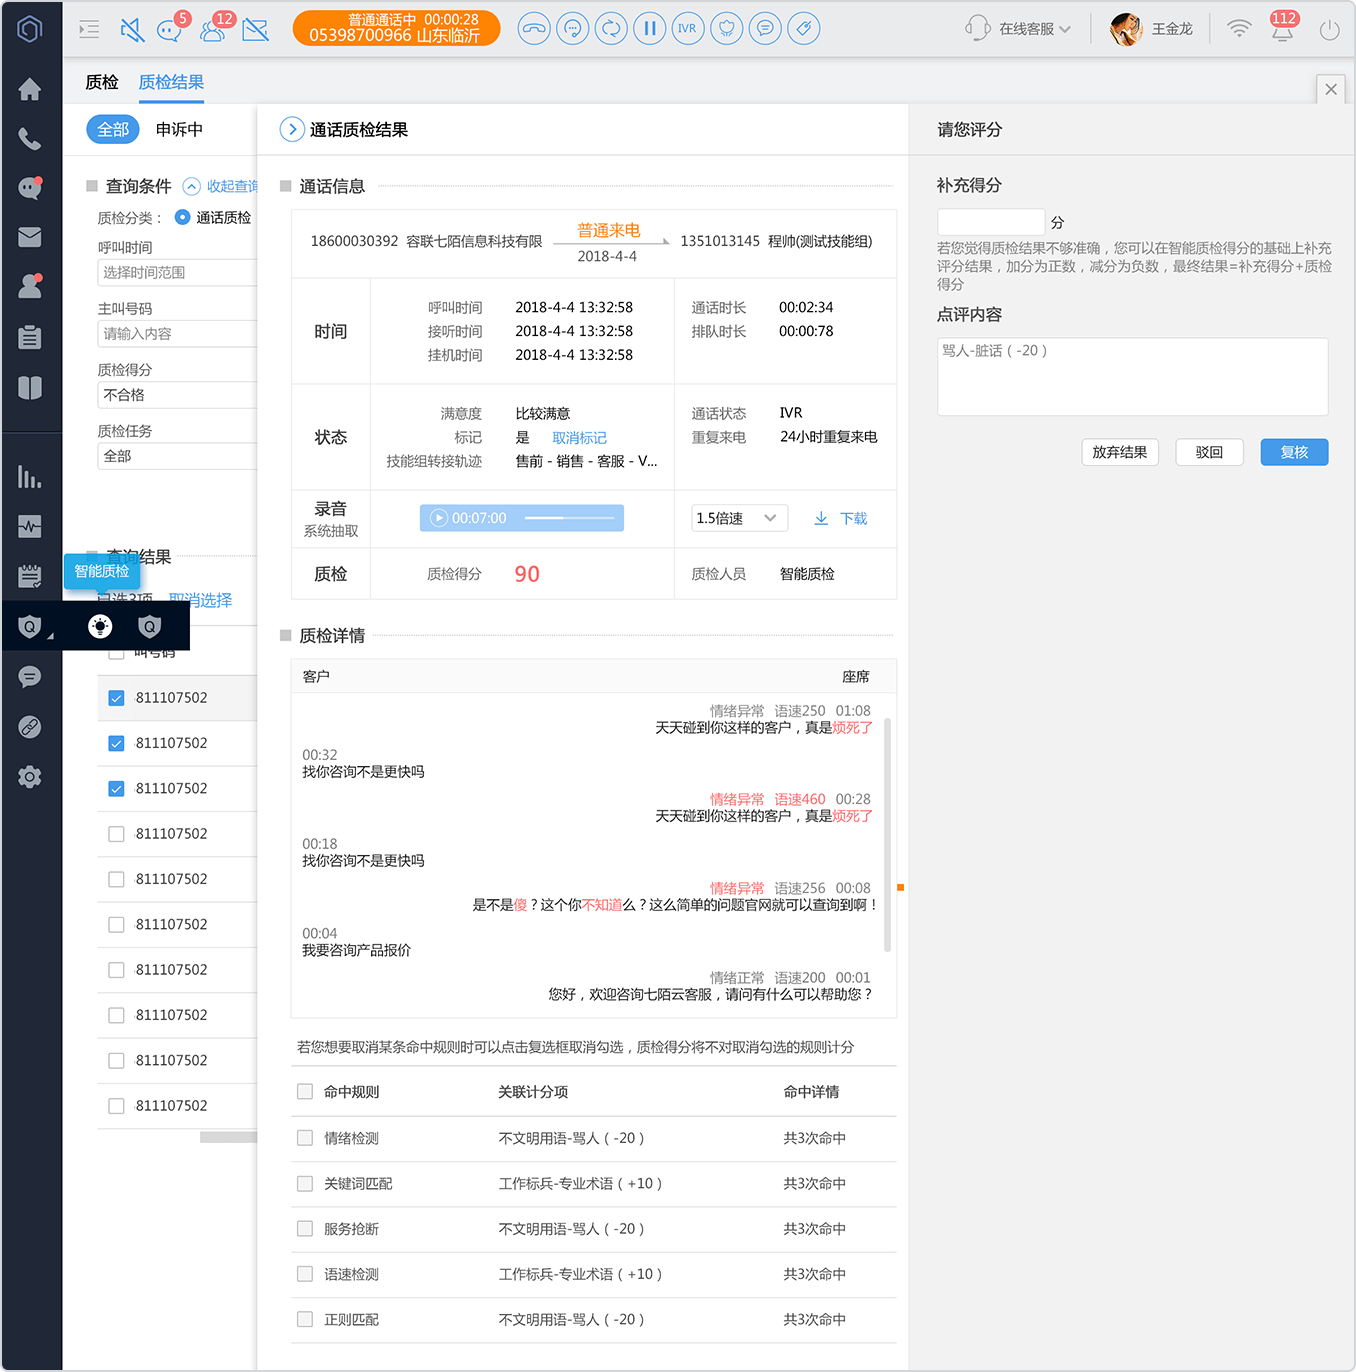
Task: Click the IVR transfer icon
Action: (687, 28)
